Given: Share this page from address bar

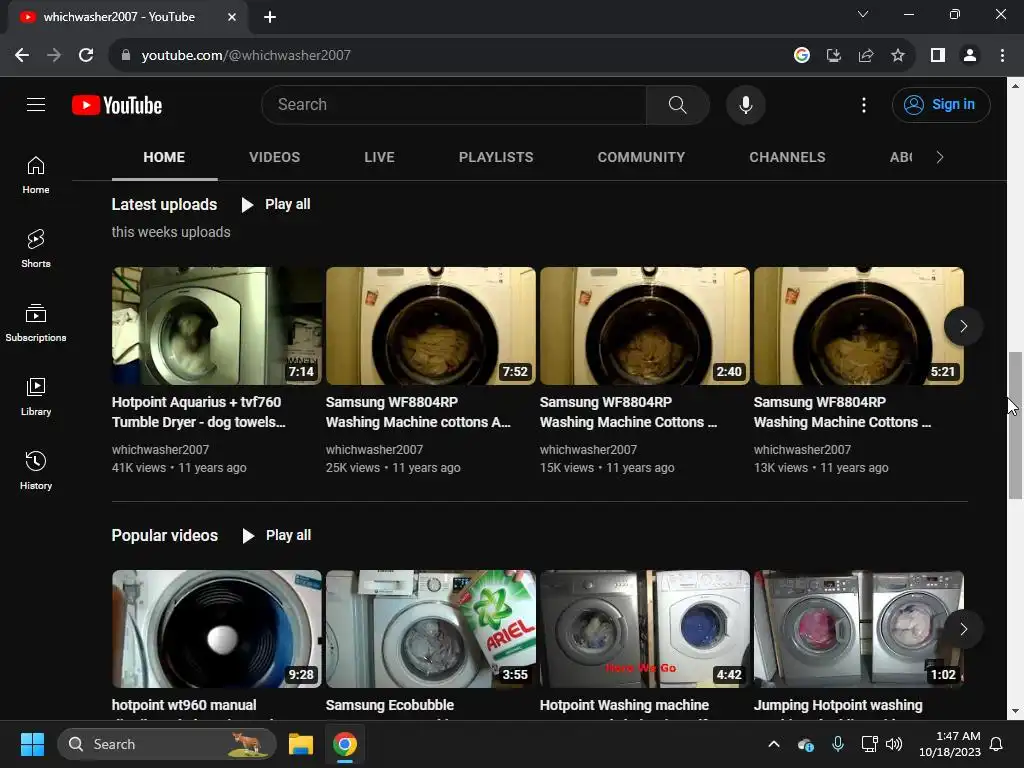Looking at the screenshot, I should [x=866, y=56].
